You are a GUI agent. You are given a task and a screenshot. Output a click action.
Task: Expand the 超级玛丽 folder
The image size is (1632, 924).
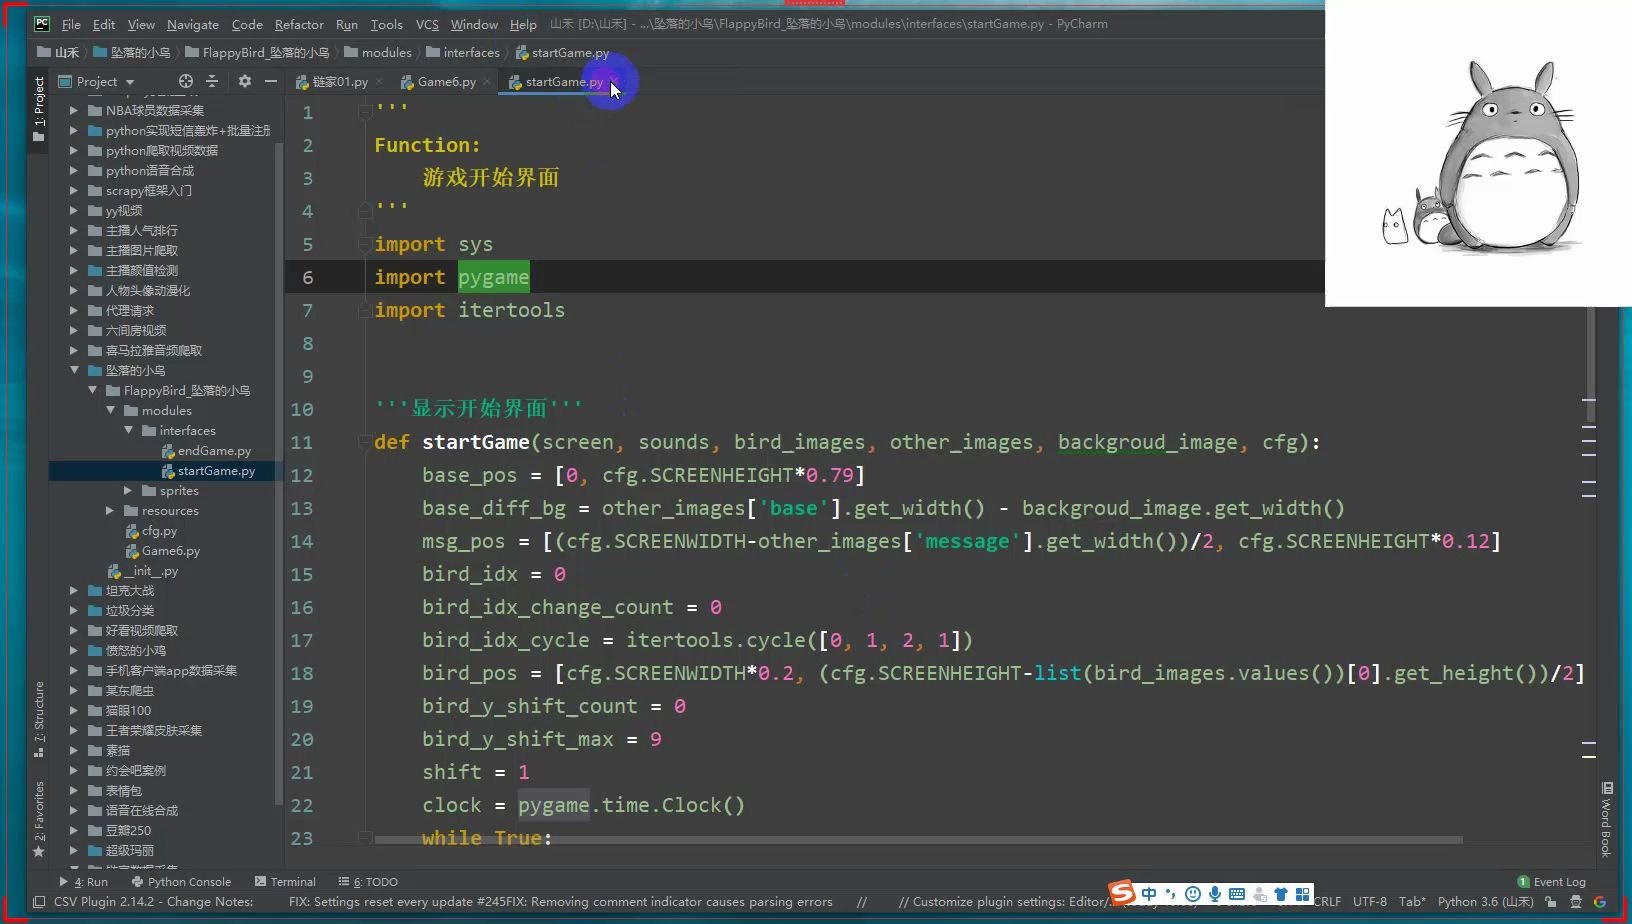[74, 850]
